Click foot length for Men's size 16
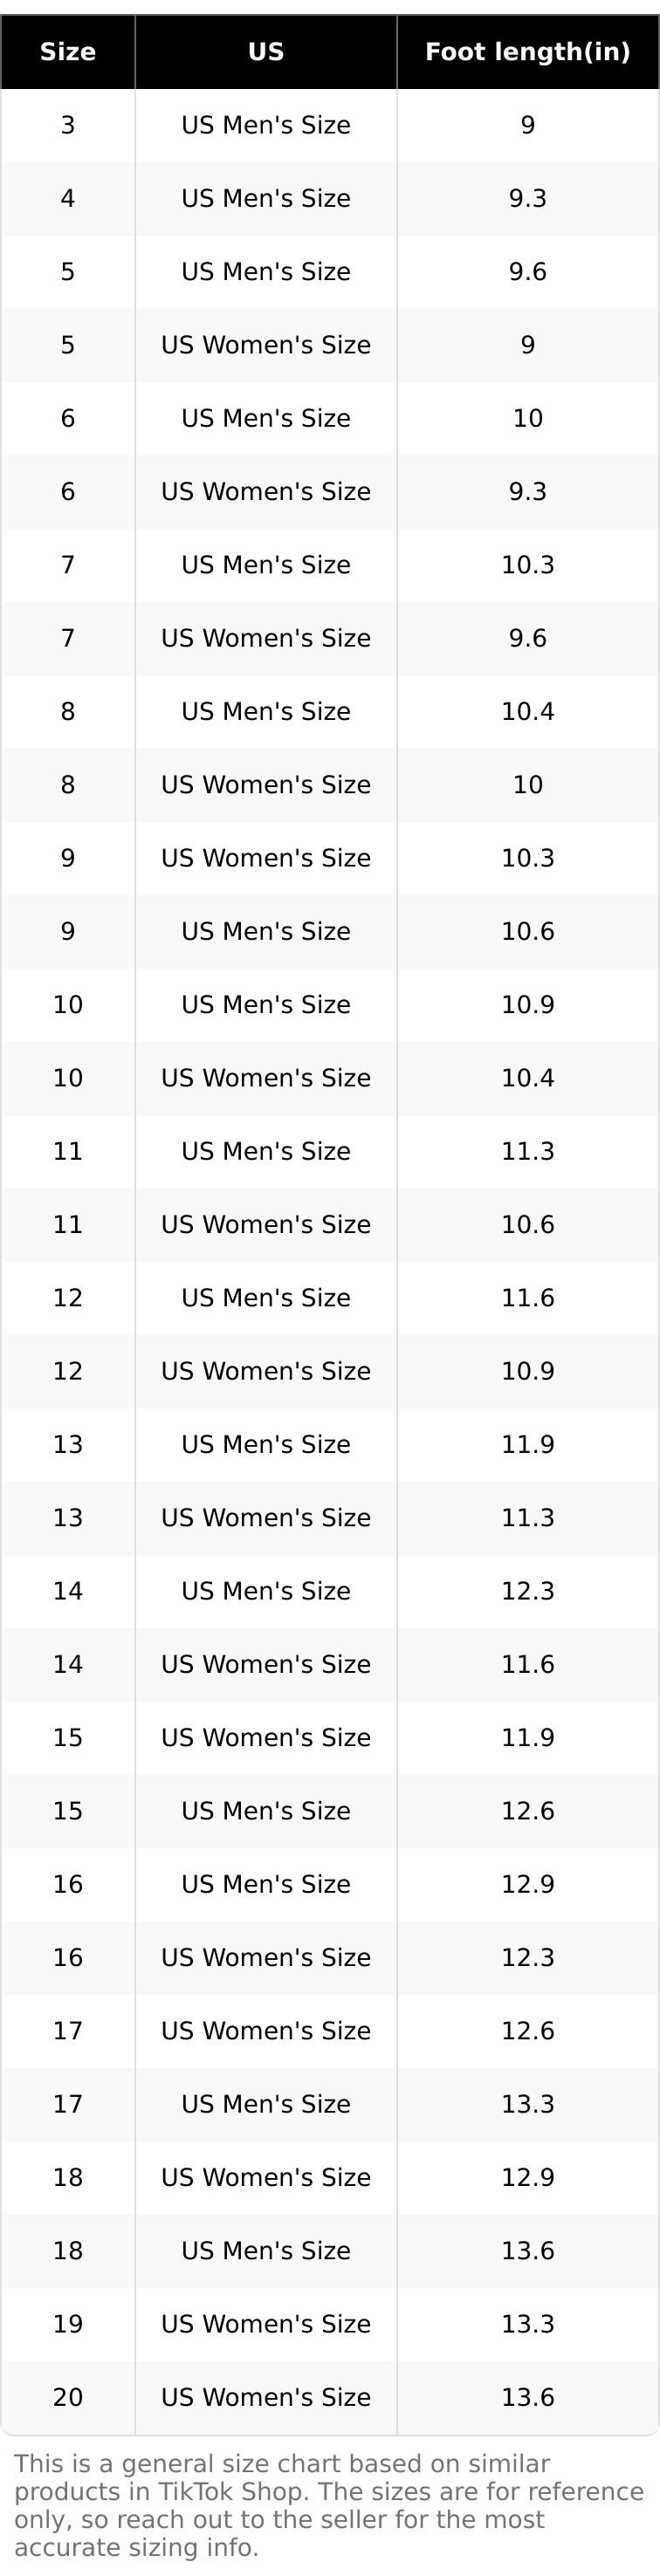Screen dimensions: 660x2576 pyautogui.click(x=527, y=1884)
